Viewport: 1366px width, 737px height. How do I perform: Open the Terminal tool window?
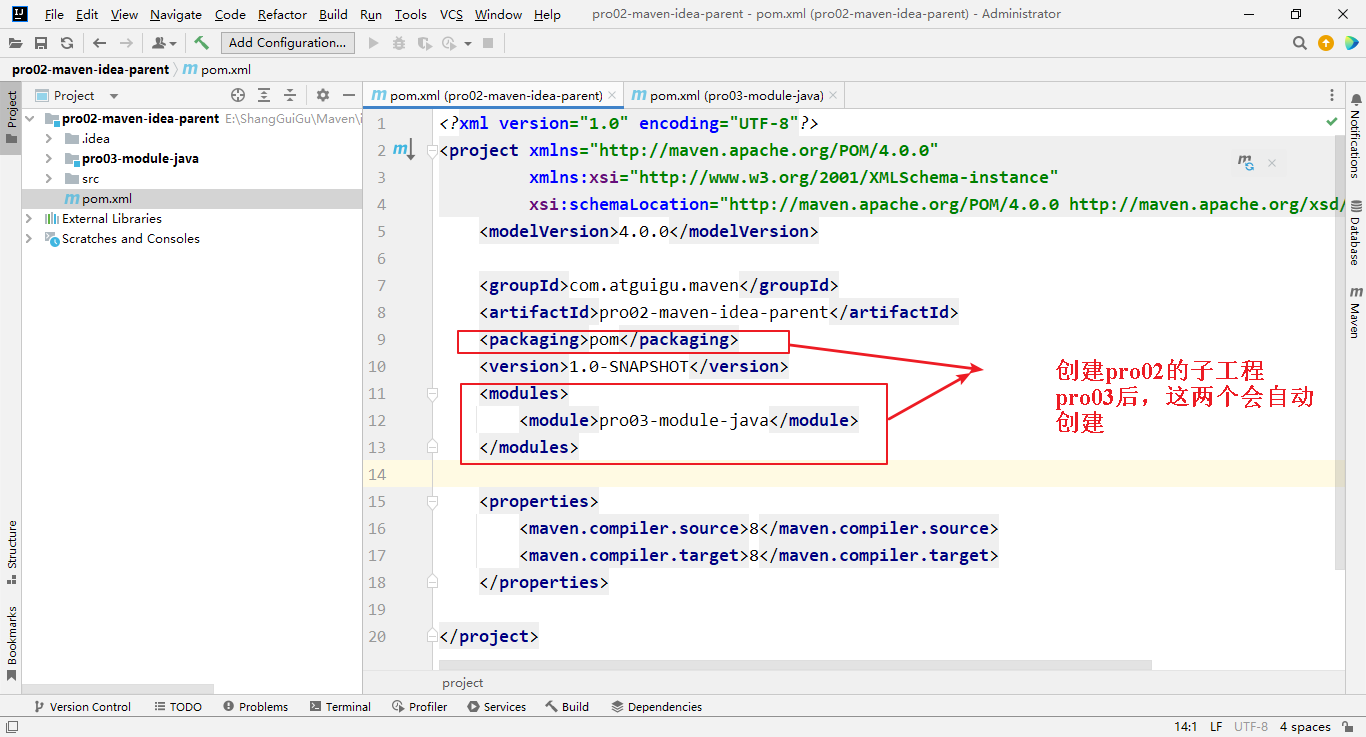tap(340, 706)
